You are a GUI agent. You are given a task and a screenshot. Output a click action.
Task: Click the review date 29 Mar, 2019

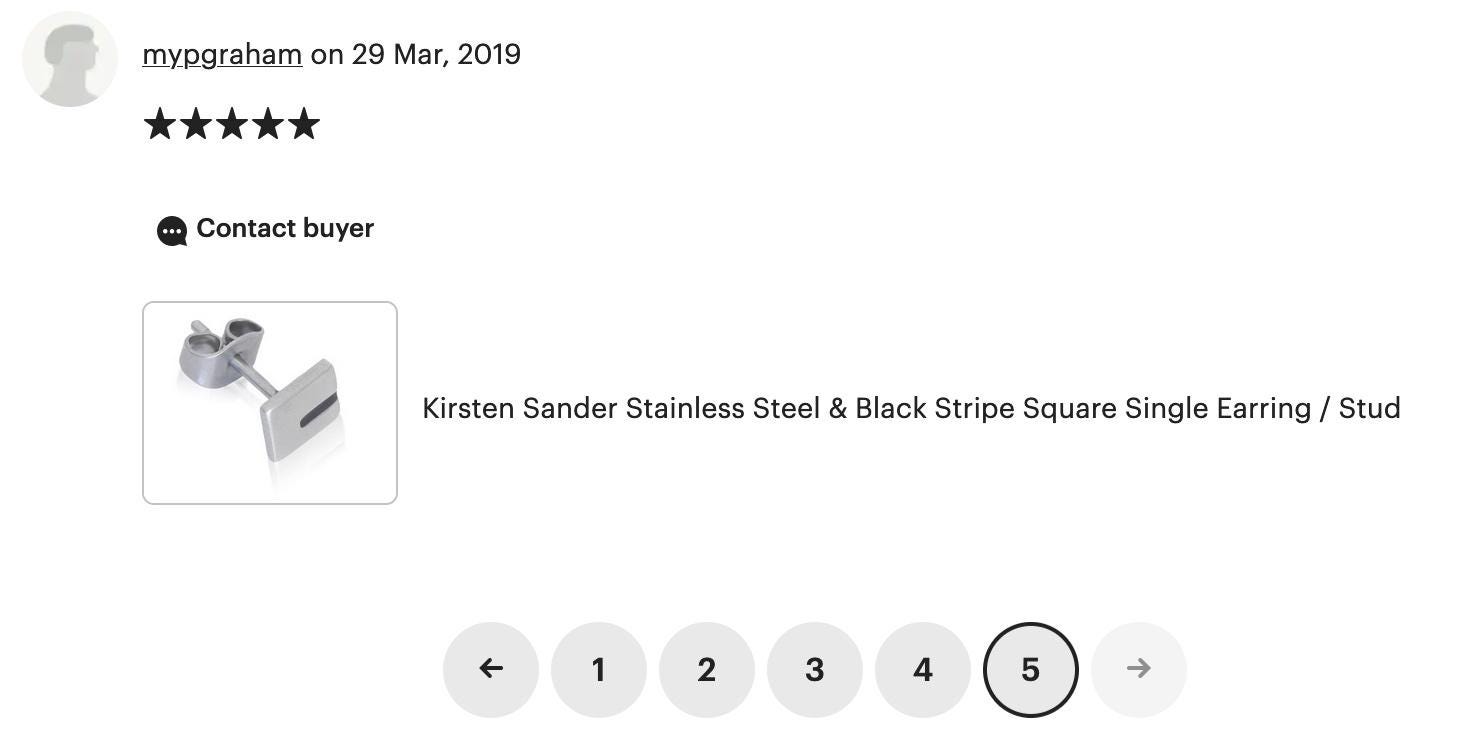[x=436, y=54]
